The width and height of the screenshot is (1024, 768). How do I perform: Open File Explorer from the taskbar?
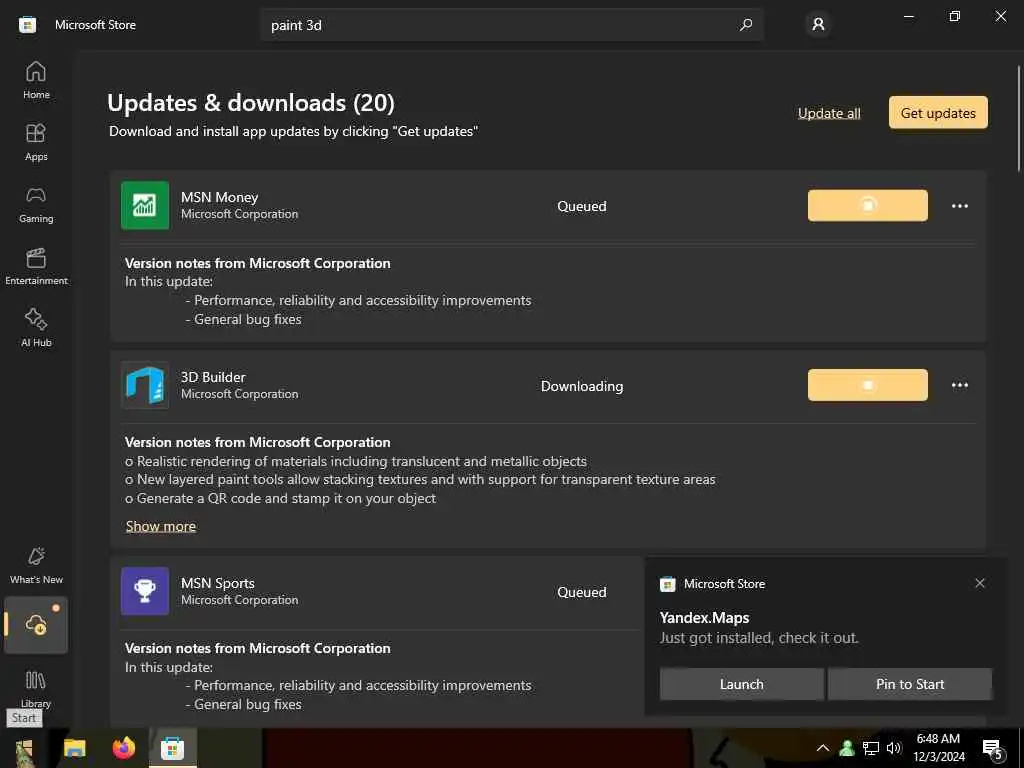click(74, 748)
